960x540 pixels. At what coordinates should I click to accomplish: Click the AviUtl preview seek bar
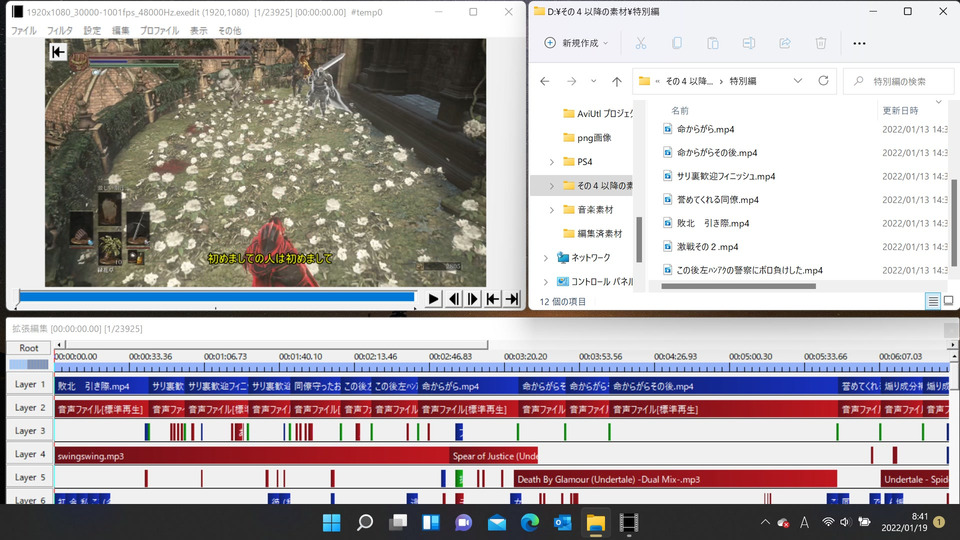coord(217,297)
